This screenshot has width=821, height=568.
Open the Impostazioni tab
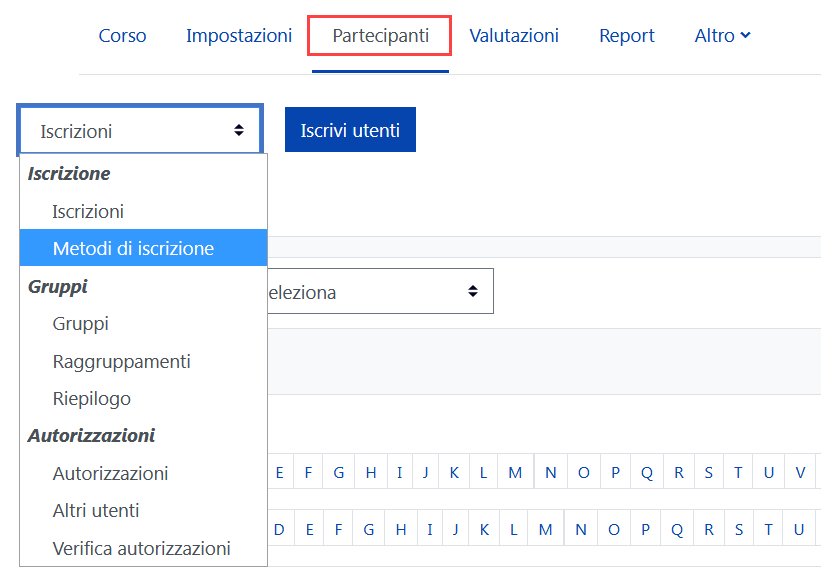pyautogui.click(x=239, y=36)
